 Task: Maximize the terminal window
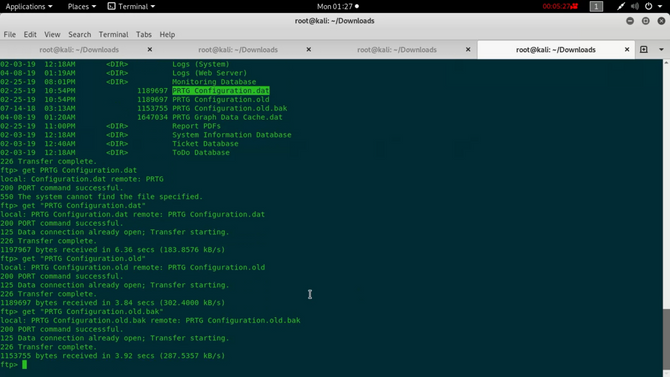coord(646,21)
